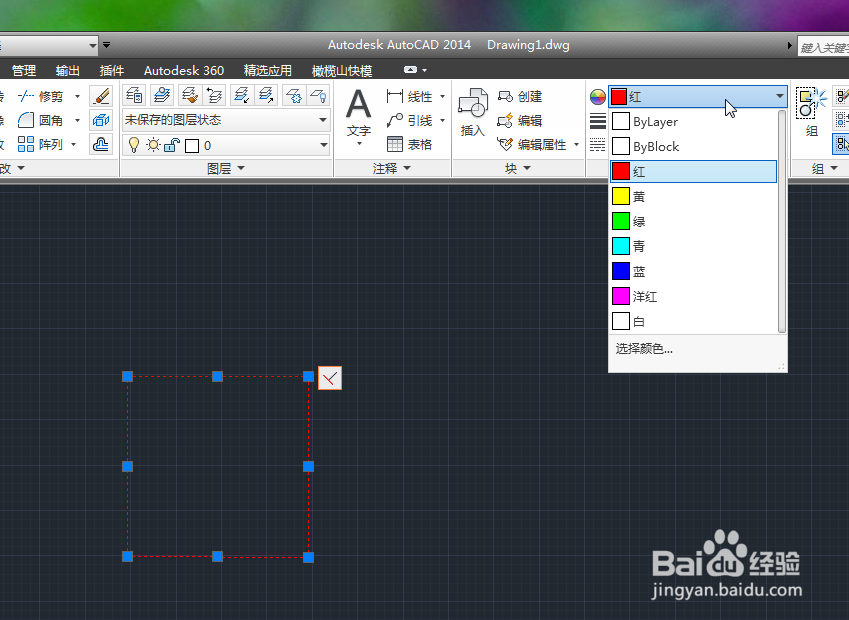The image size is (849, 620).
Task: Click the Freeze Layer snowflake icon
Action: (x=294, y=95)
